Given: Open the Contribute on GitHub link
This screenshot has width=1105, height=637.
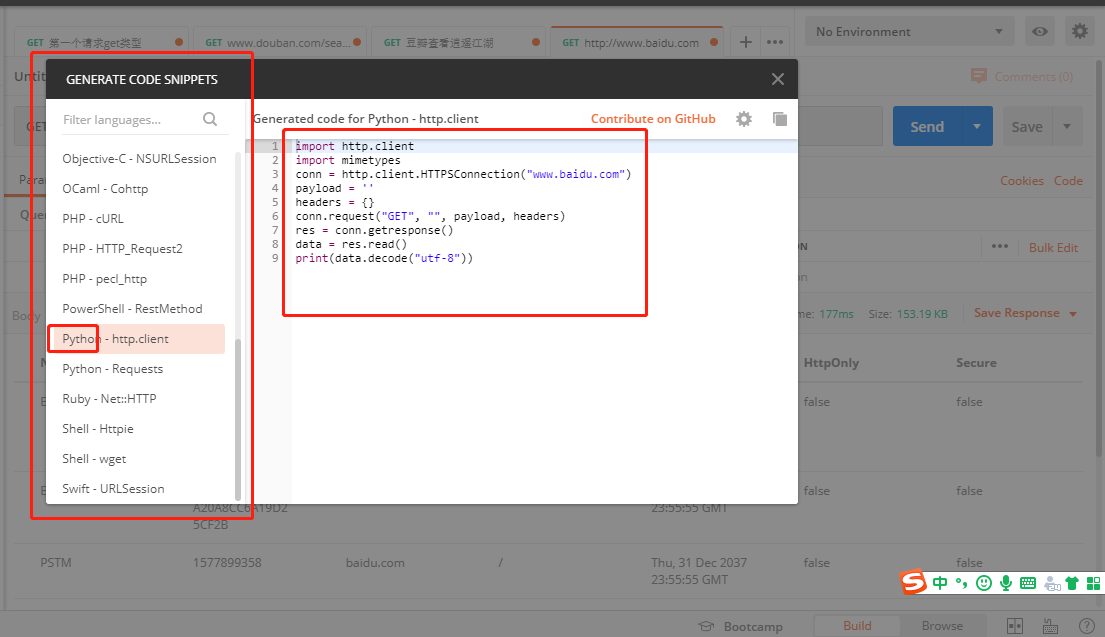Looking at the screenshot, I should tap(653, 119).
